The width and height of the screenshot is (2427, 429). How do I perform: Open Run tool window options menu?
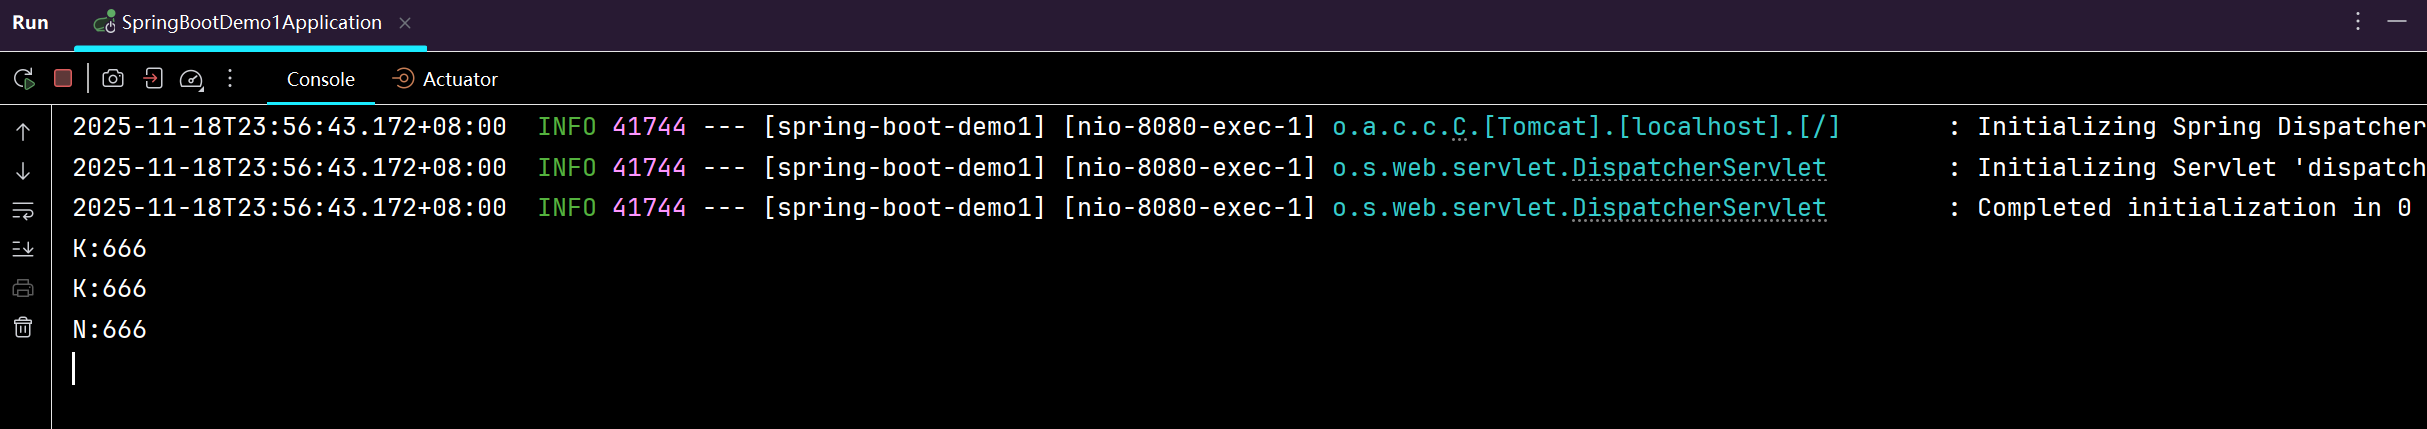pos(2358,21)
